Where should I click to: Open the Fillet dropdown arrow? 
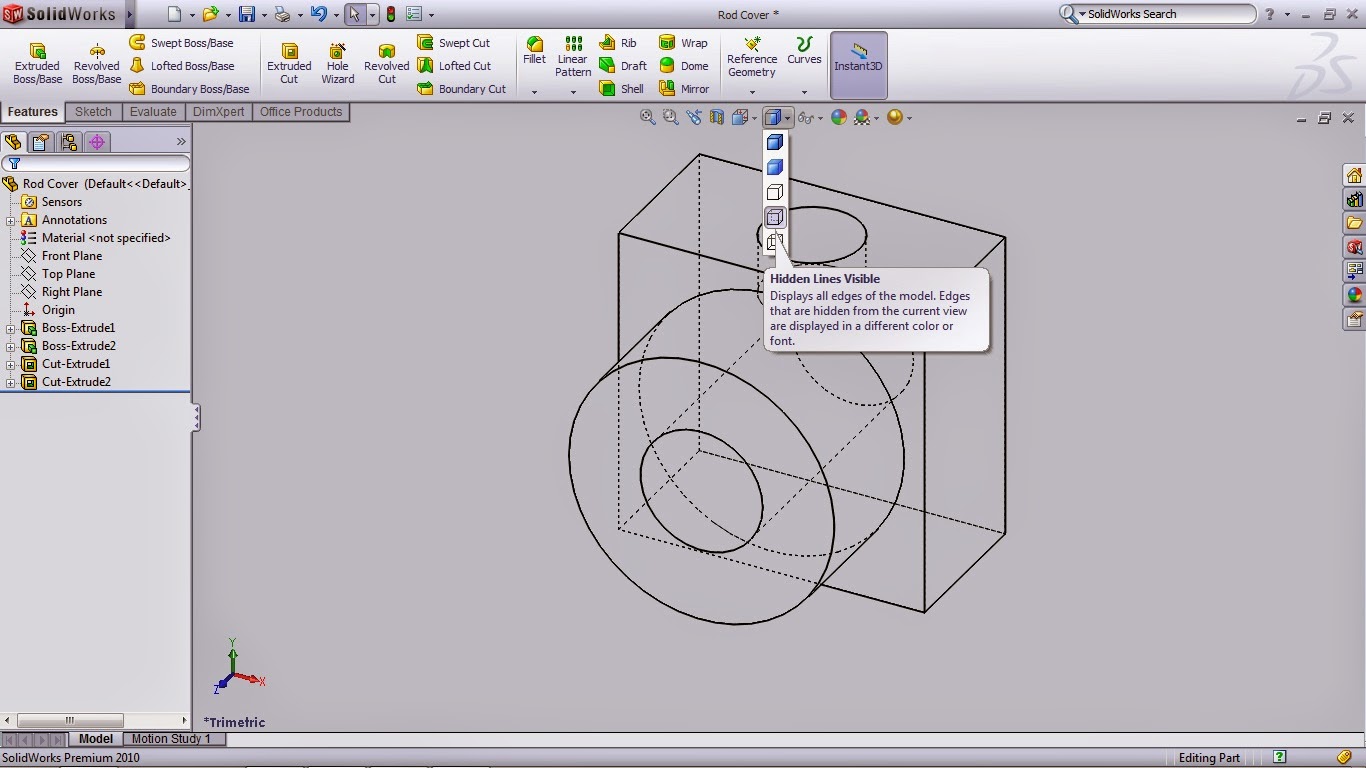click(535, 92)
